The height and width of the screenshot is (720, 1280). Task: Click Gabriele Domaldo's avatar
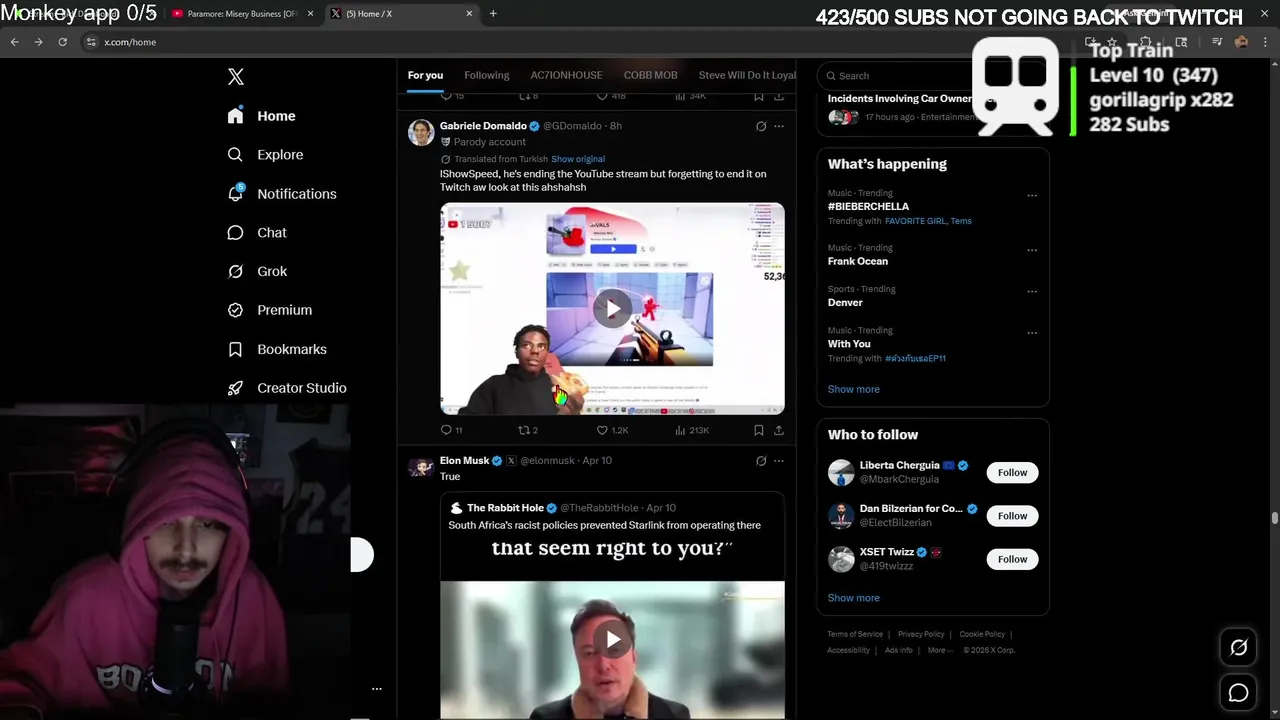(421, 133)
